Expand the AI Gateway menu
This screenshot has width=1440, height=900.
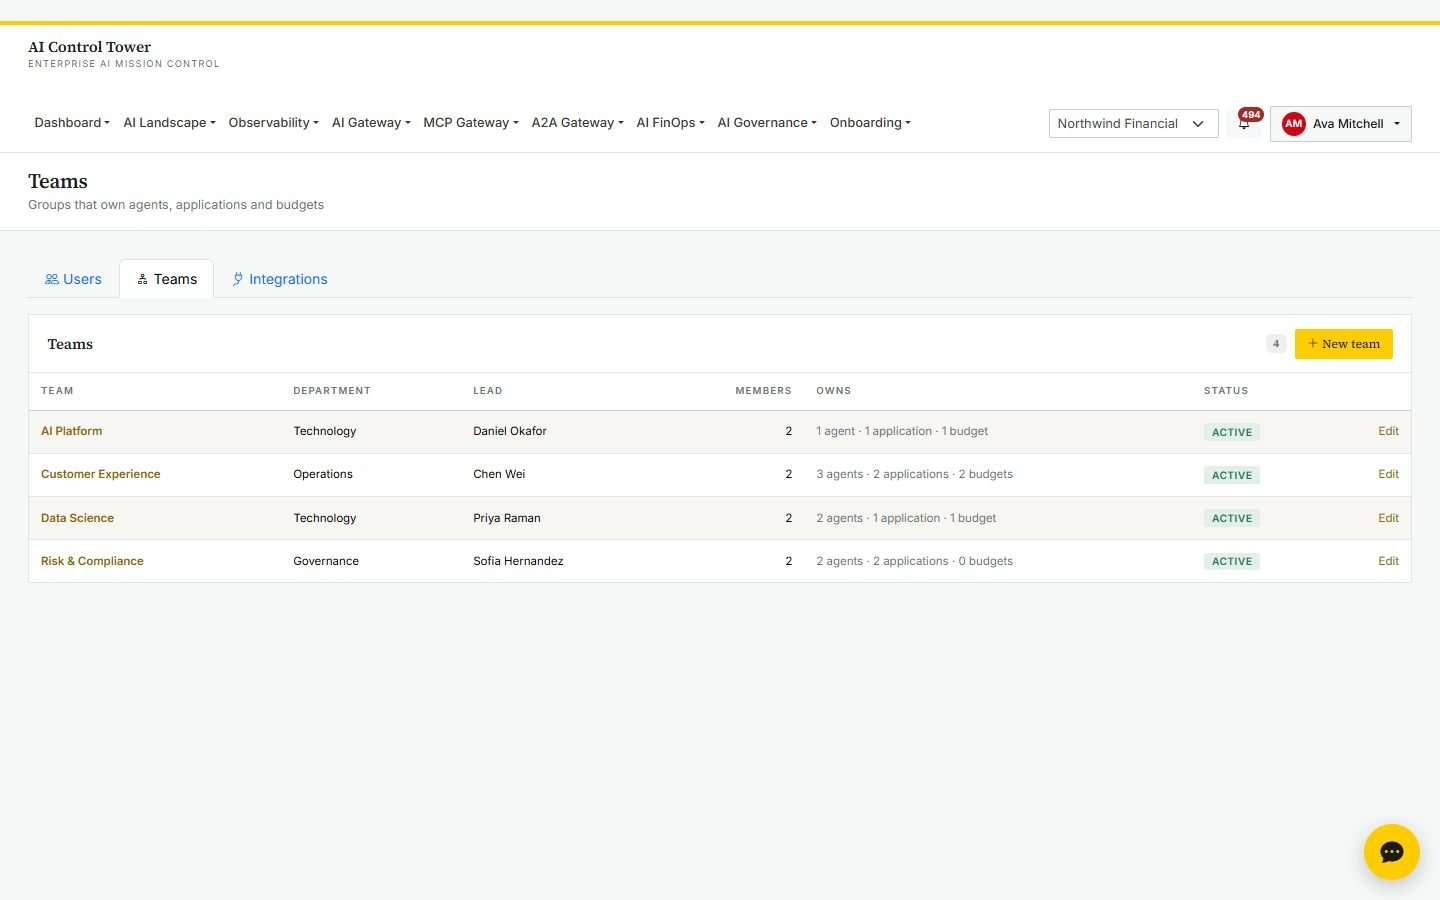(371, 123)
